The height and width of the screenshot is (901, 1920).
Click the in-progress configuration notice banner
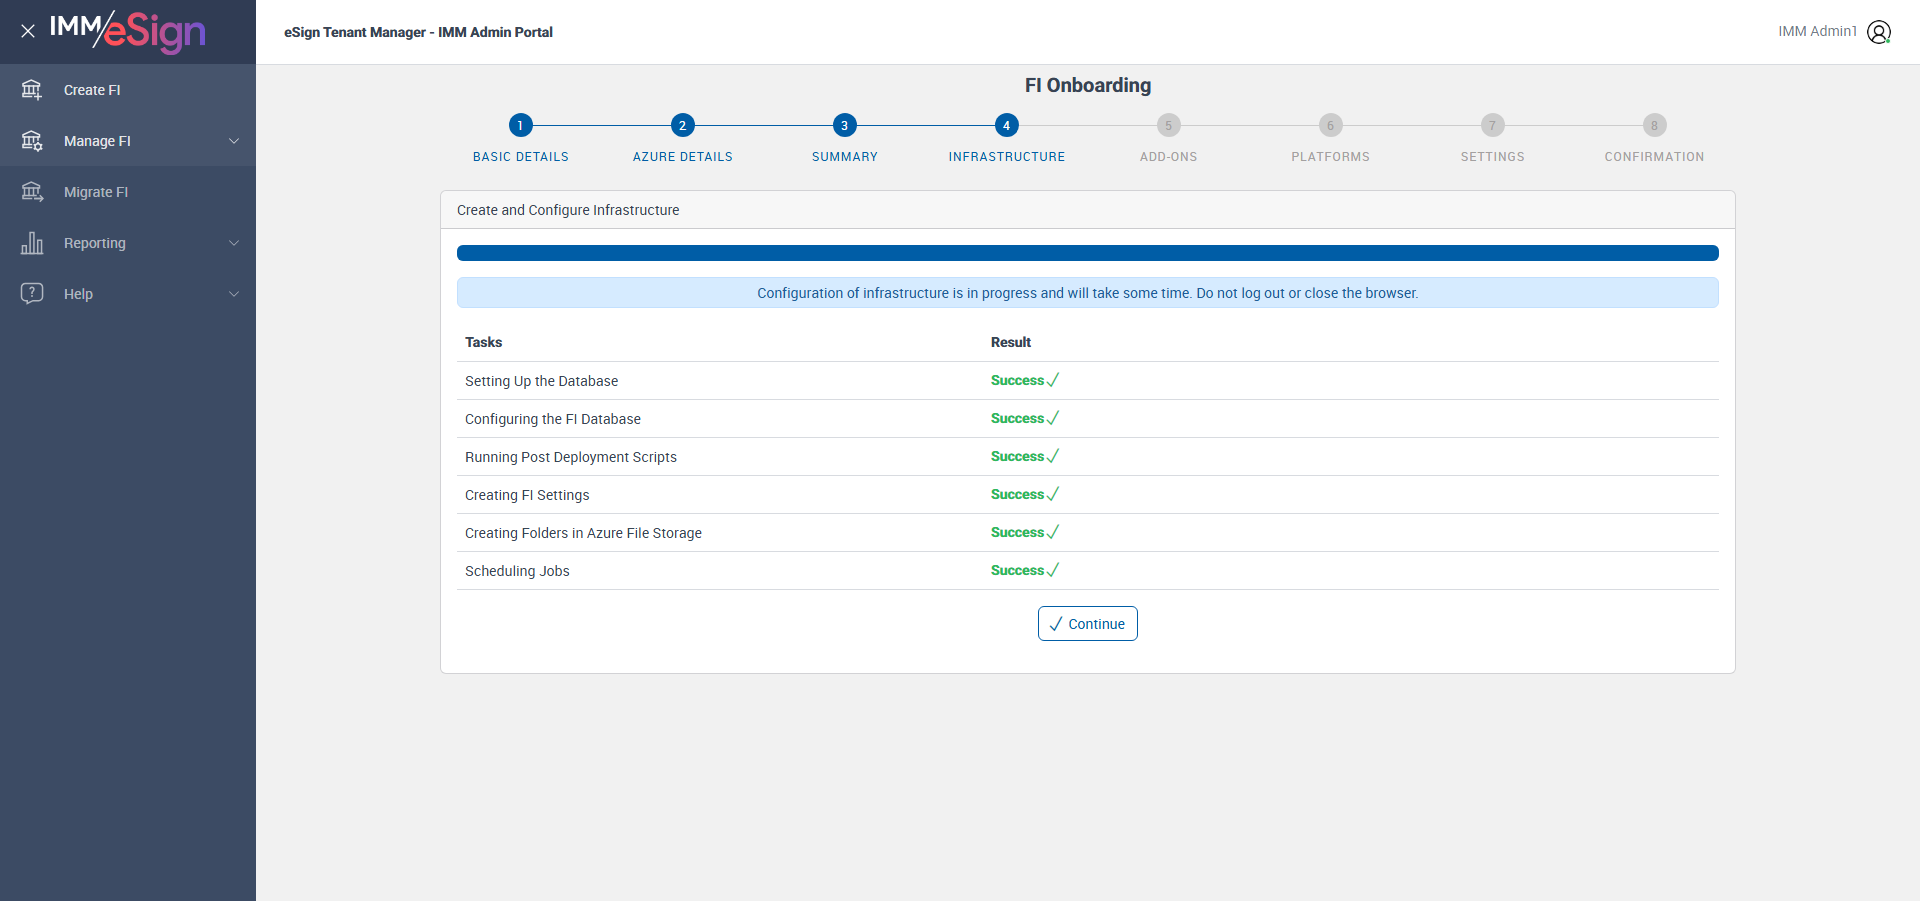click(1088, 293)
